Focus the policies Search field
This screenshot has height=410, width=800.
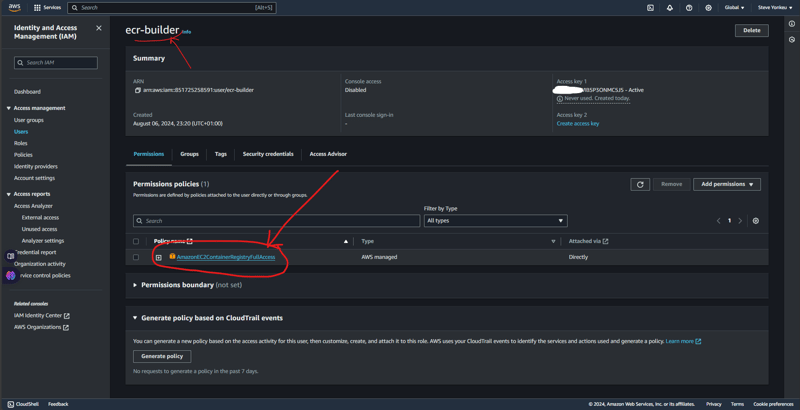pos(277,221)
